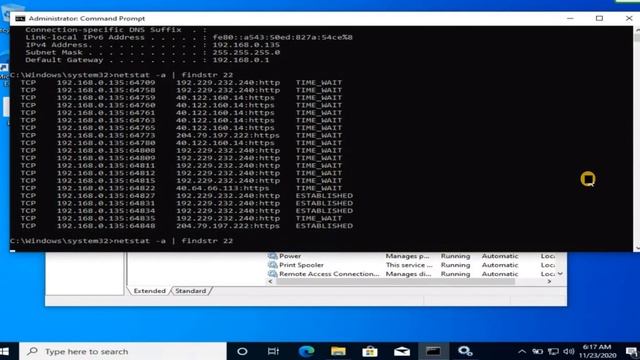The height and width of the screenshot is (360, 640).
Task: Select the Print Spooler service name
Action: tap(301, 265)
